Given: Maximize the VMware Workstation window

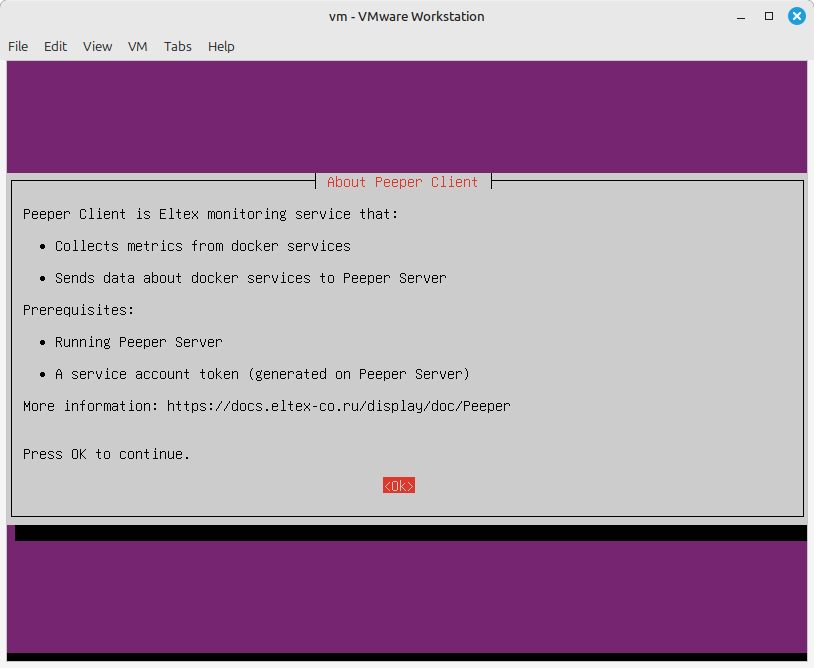Looking at the screenshot, I should coord(769,17).
